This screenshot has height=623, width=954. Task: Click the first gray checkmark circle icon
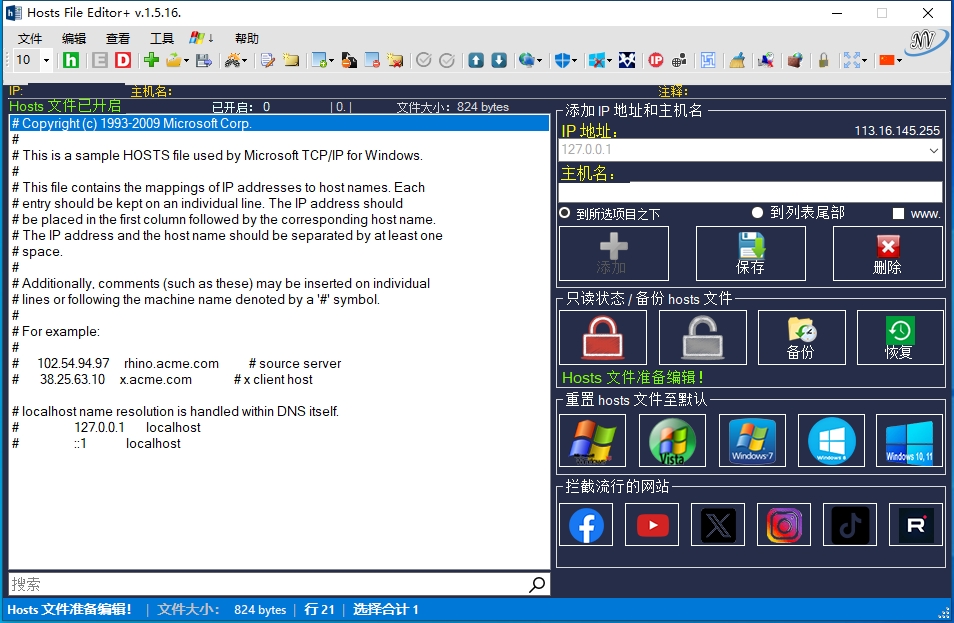(424, 60)
